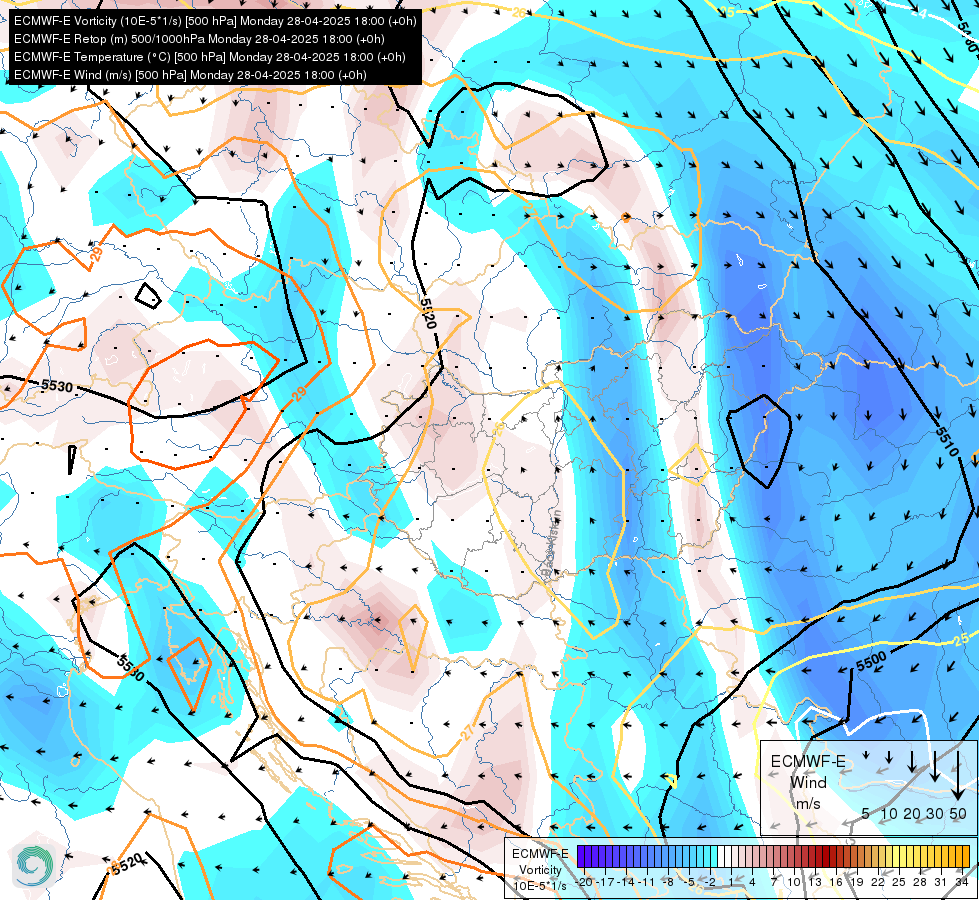Click the "34" vorticity scale value

[x=962, y=882]
